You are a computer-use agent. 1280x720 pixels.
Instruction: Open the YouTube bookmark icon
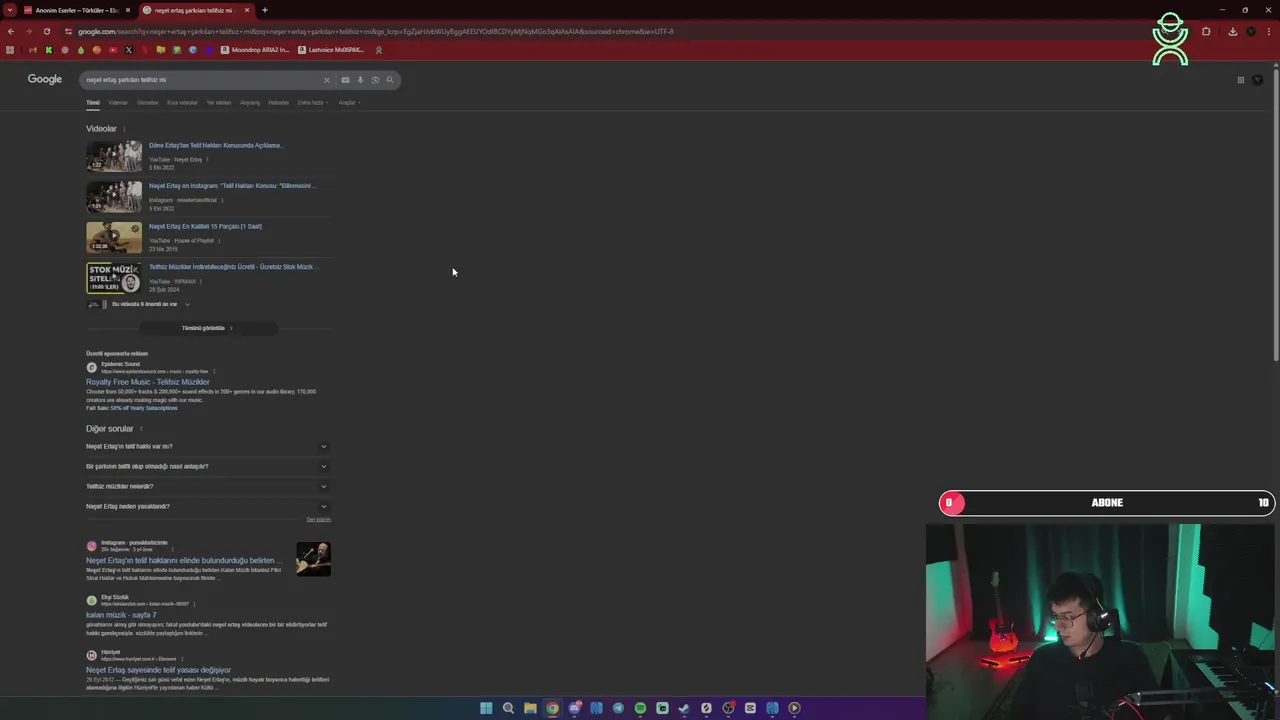point(113,49)
